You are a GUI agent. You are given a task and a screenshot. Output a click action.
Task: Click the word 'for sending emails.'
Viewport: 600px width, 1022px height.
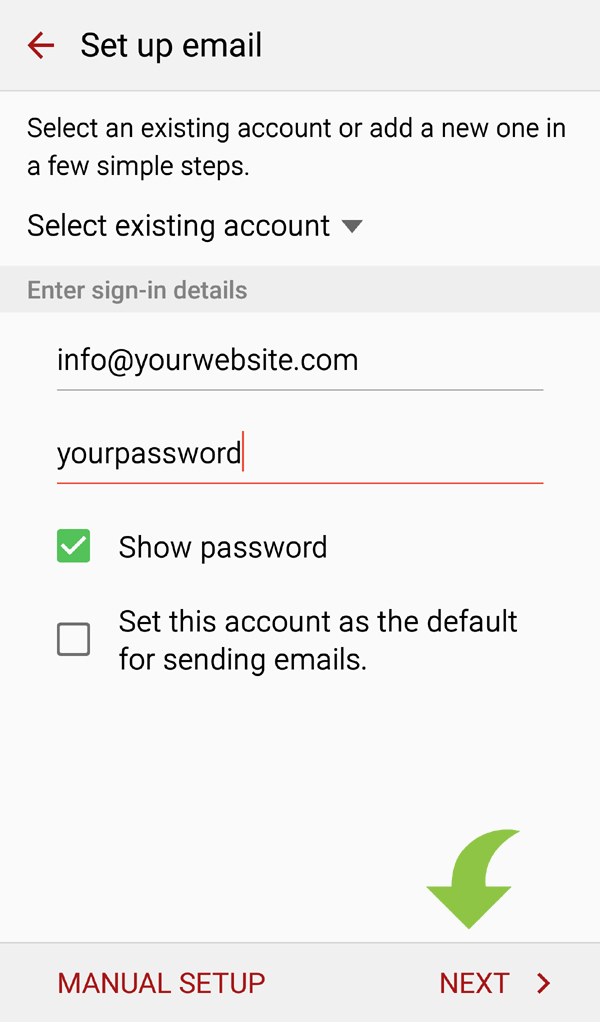242,659
